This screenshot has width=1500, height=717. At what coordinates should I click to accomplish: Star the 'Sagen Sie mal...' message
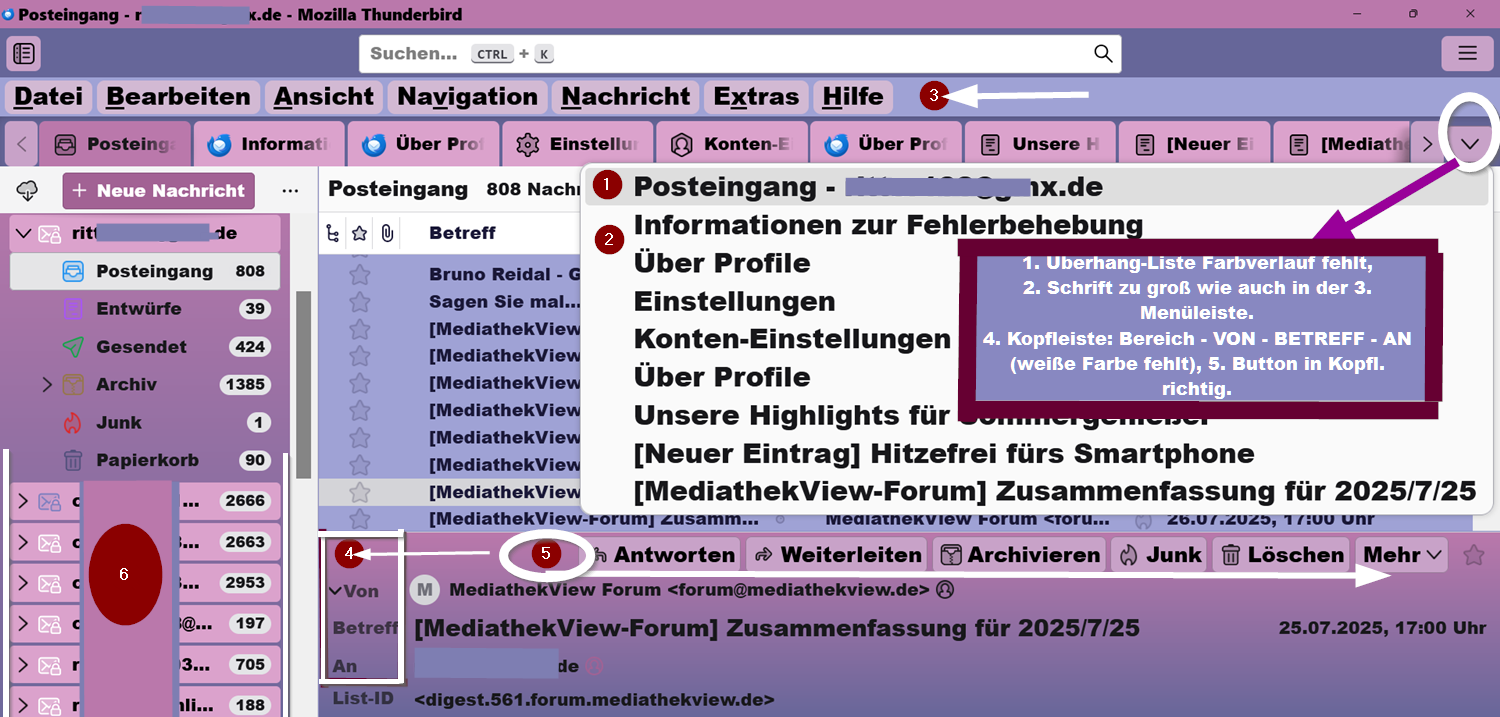tap(360, 301)
